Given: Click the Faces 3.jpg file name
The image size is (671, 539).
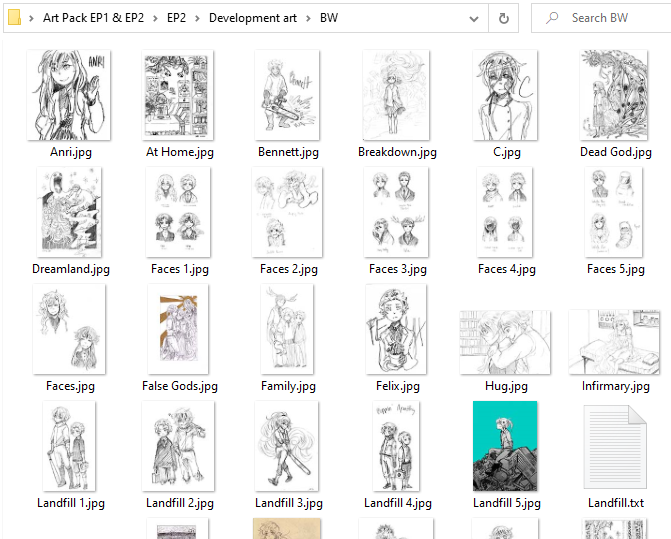Looking at the screenshot, I should point(398,269).
